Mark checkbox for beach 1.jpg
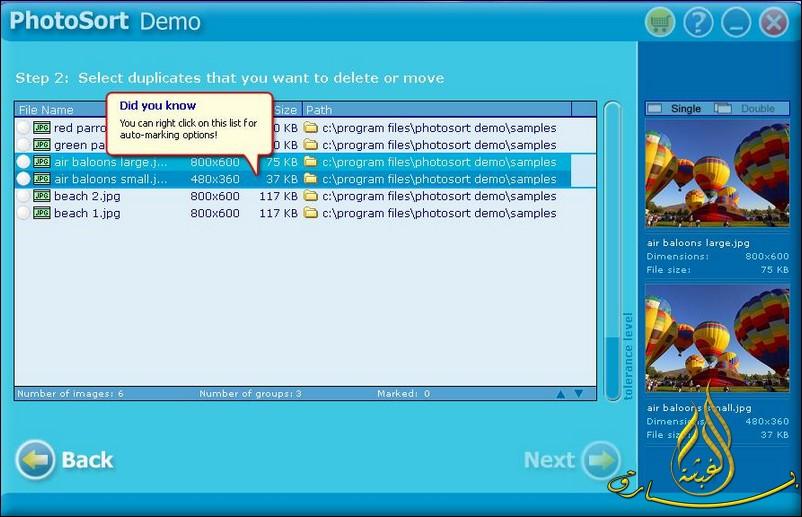The height and width of the screenshot is (517, 802). [24, 213]
